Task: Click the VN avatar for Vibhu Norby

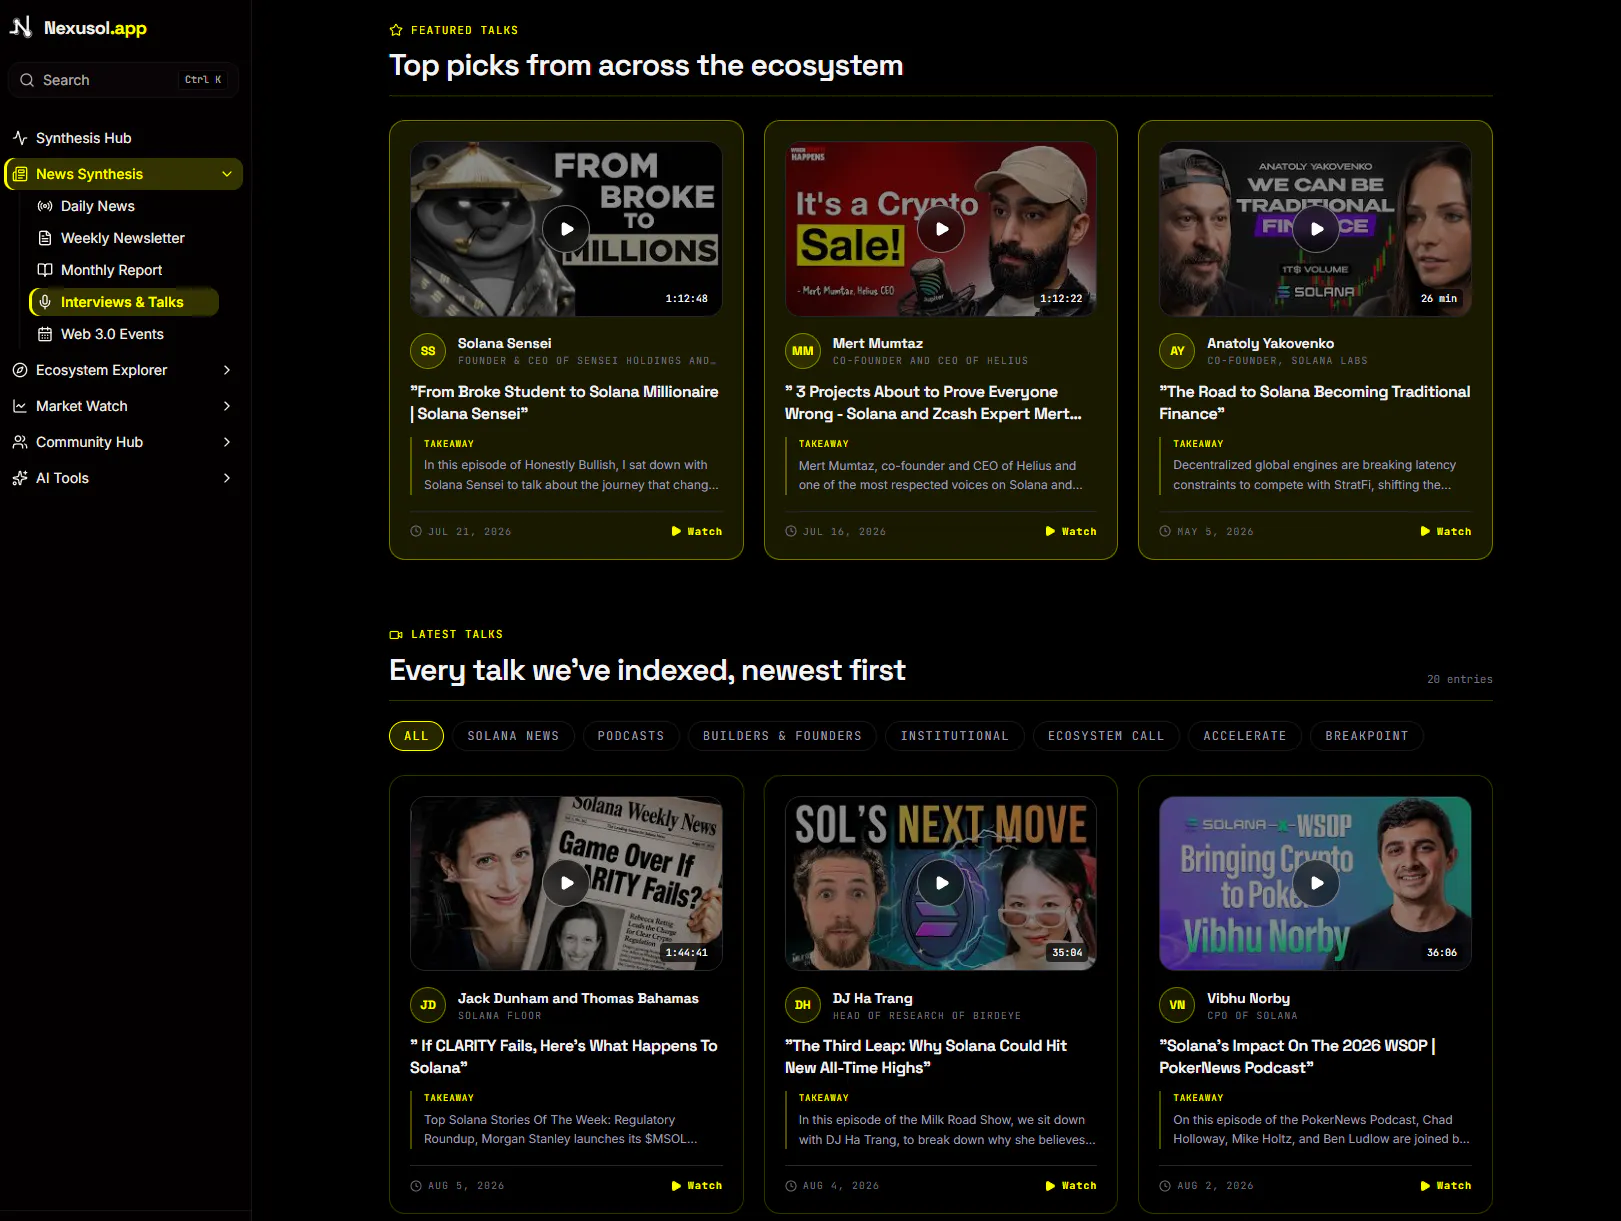Action: pos(1177,1005)
